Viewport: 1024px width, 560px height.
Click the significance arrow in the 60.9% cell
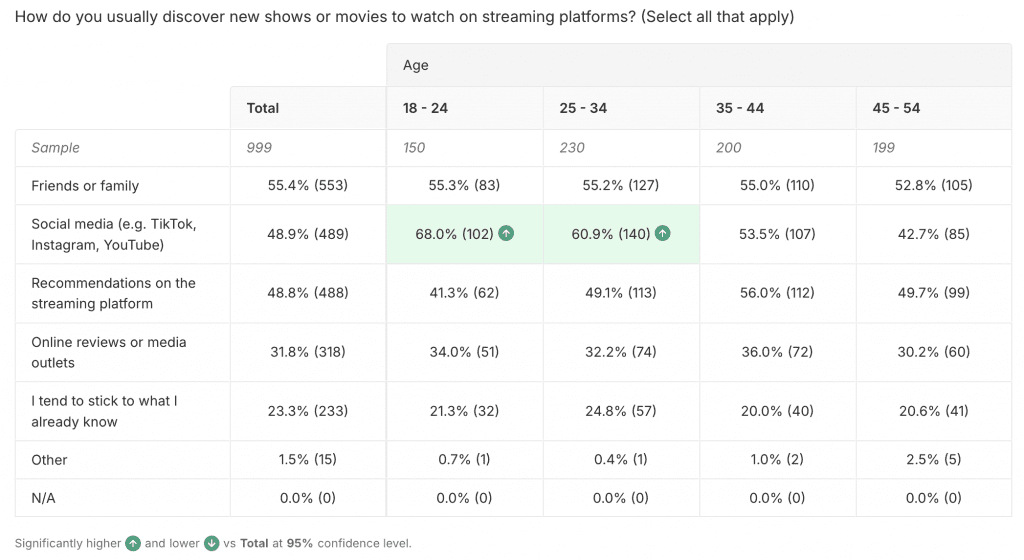click(662, 234)
